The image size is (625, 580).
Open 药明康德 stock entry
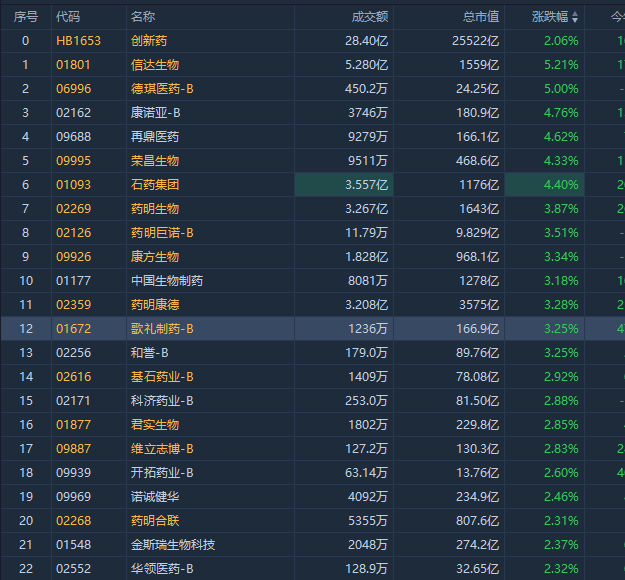click(x=155, y=305)
